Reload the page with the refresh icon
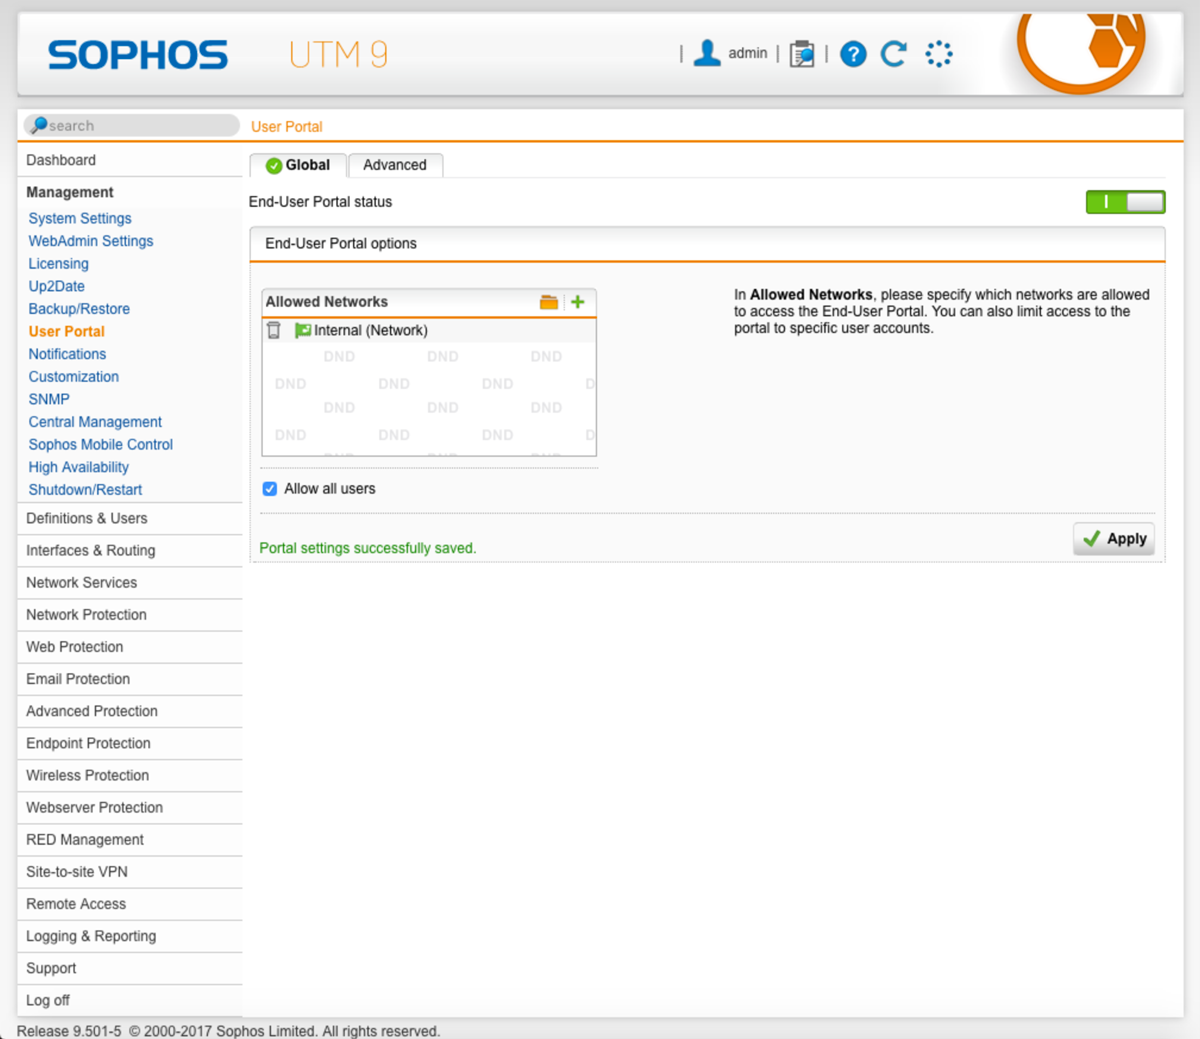The image size is (1200, 1039). click(x=894, y=54)
